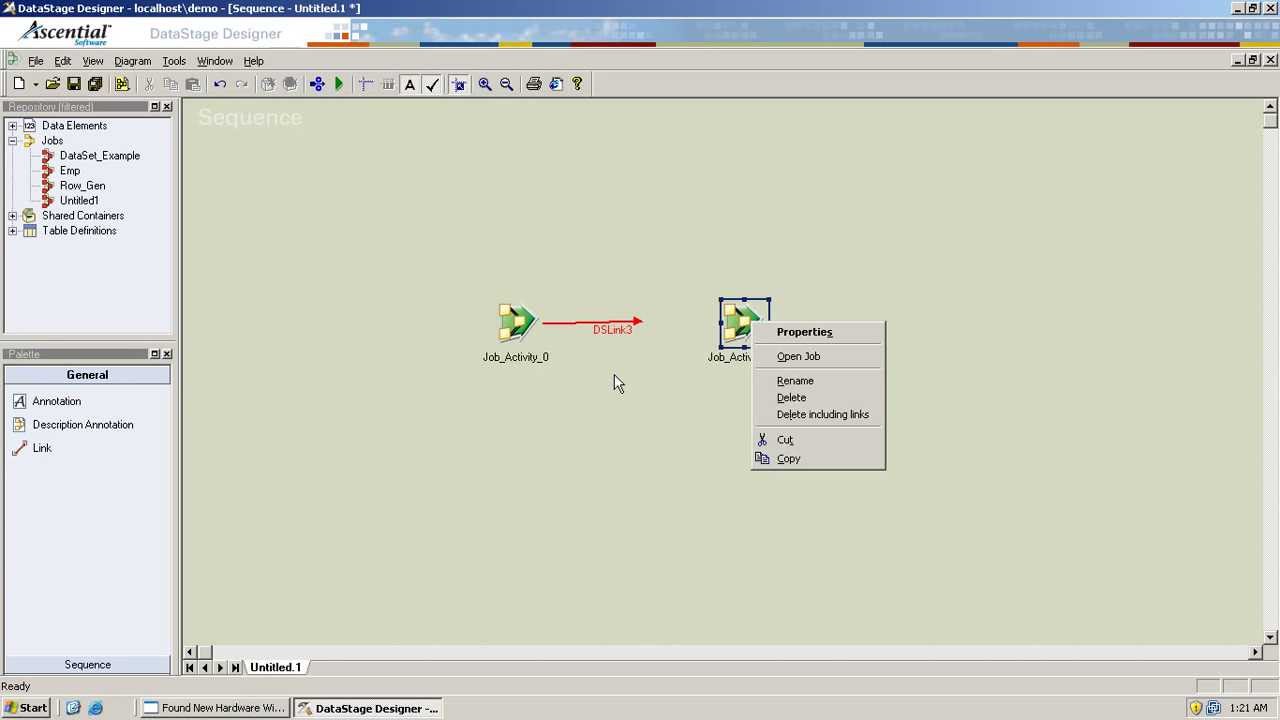Compile the job using toolbar icon
1280x720 pixels.
click(x=317, y=85)
